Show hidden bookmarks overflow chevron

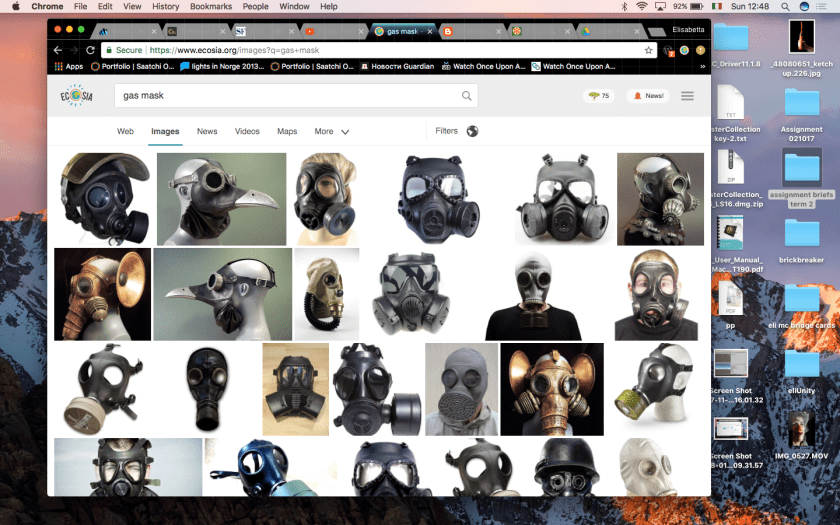[703, 67]
